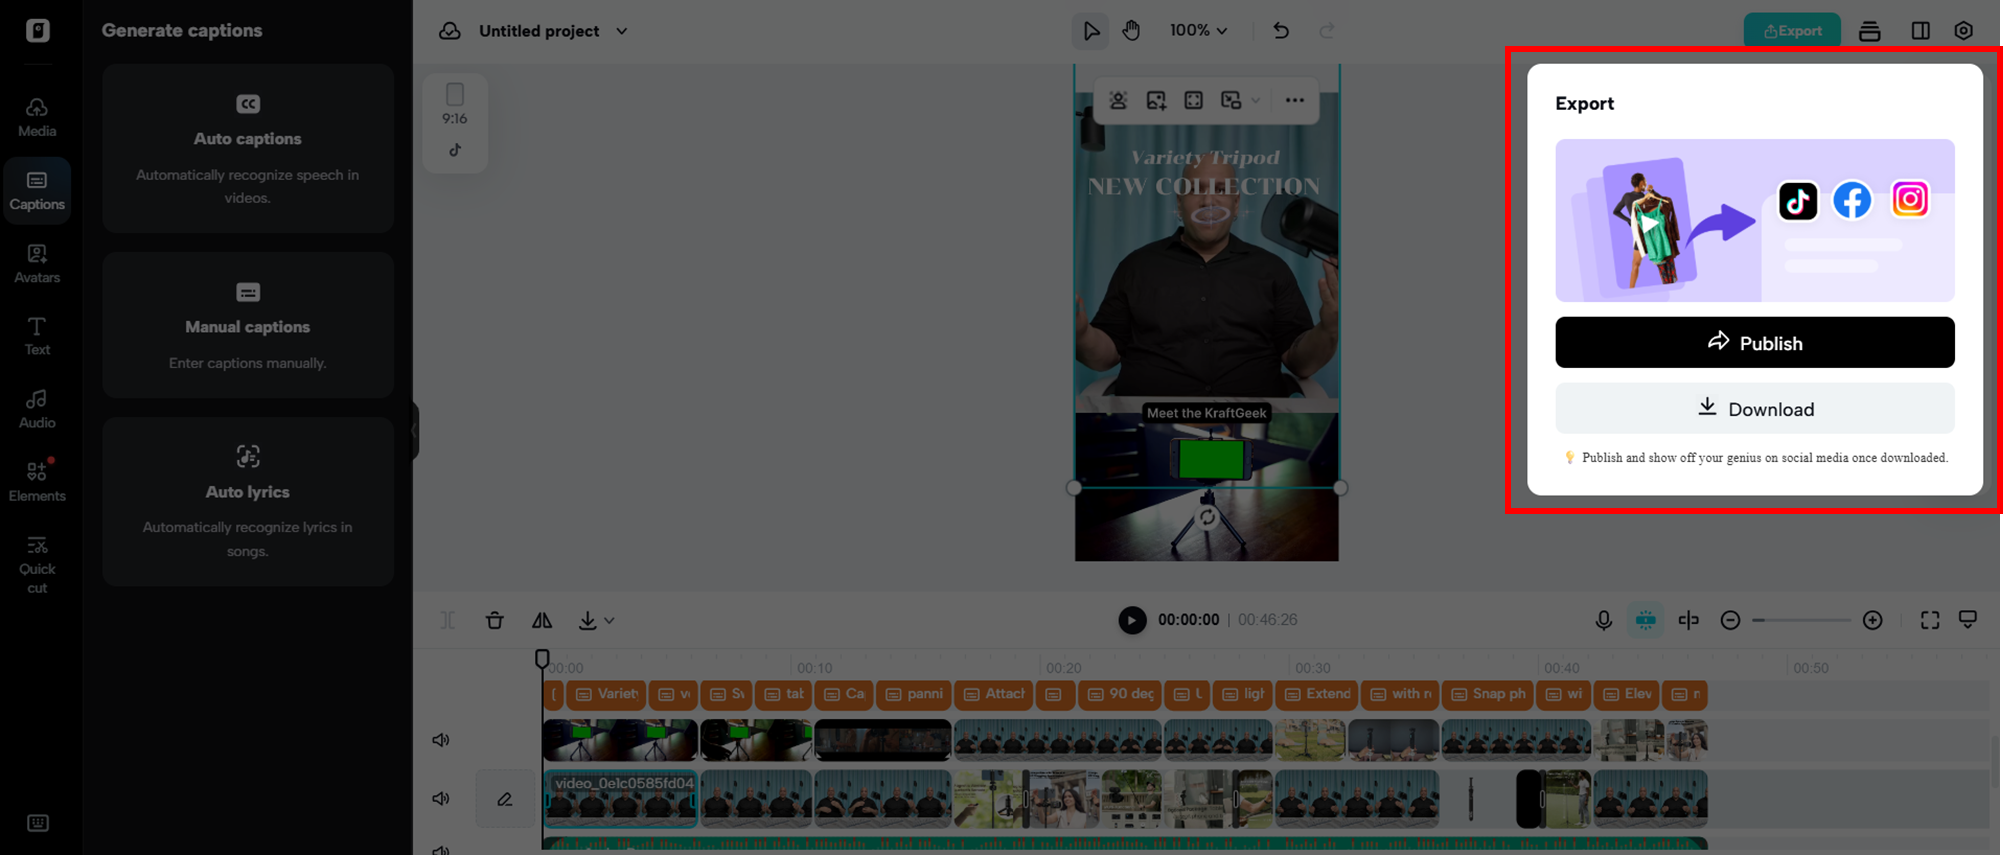Image resolution: width=2003 pixels, height=855 pixels.
Task: Click the timeline ruler at 00:20
Action: point(1063,667)
